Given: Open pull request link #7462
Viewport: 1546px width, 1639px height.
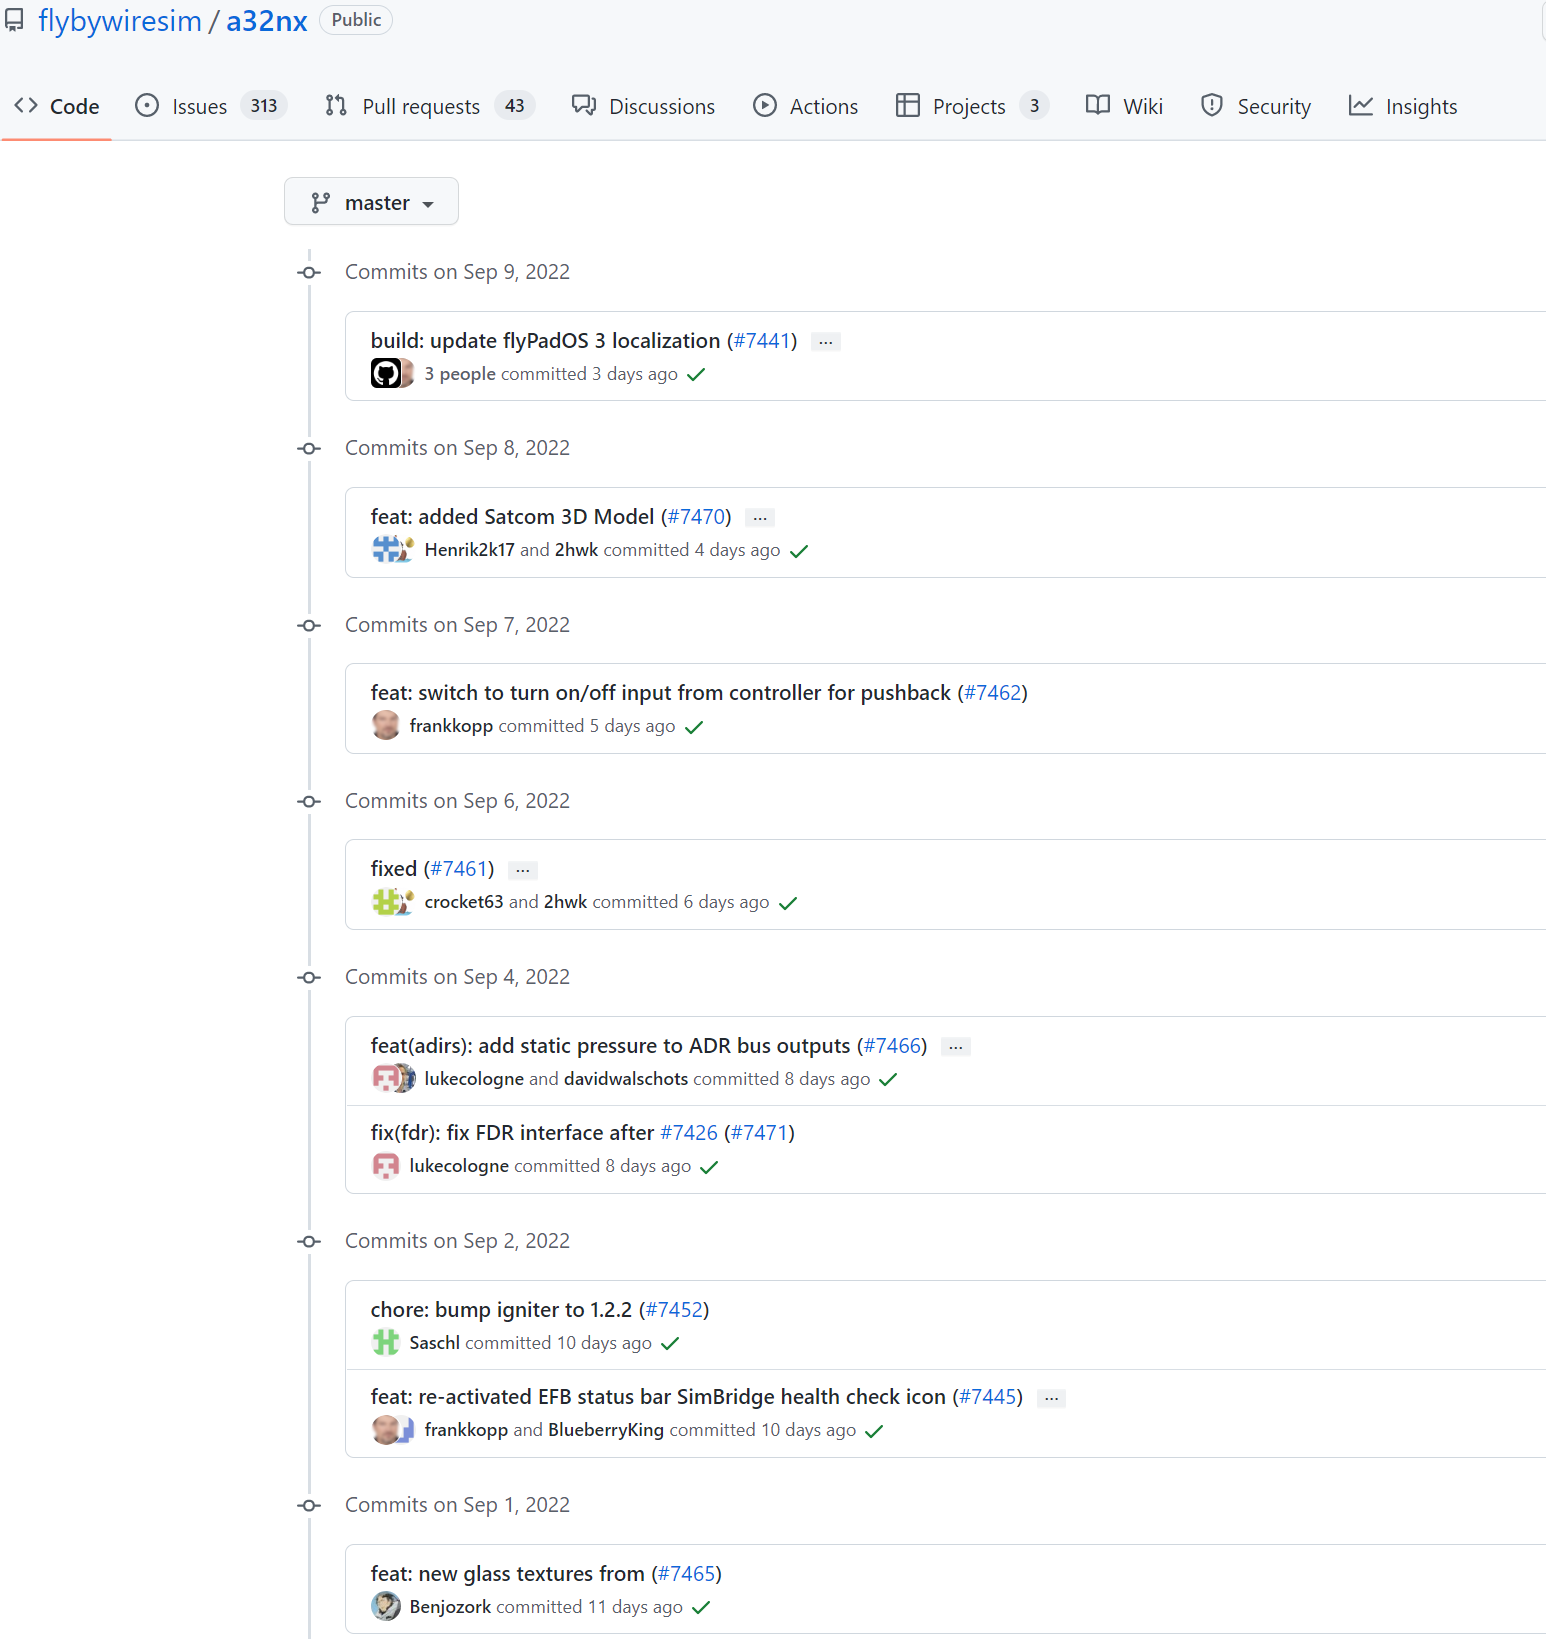Looking at the screenshot, I should [992, 693].
